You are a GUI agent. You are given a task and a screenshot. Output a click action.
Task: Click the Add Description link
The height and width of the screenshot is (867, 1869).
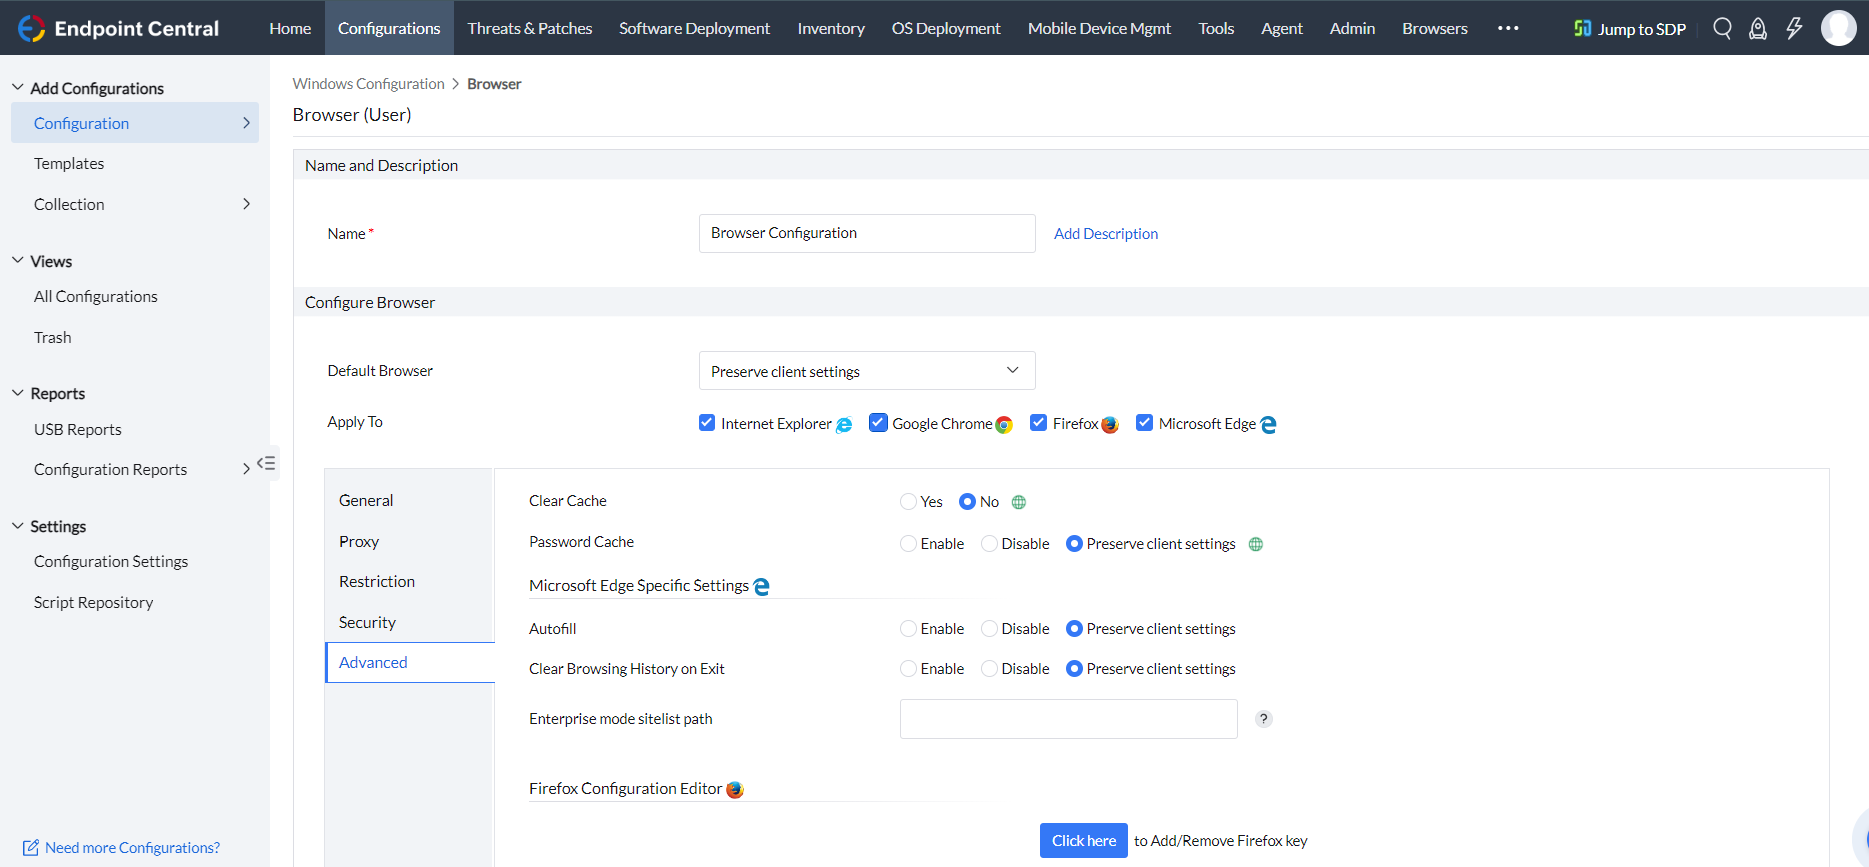coord(1105,233)
